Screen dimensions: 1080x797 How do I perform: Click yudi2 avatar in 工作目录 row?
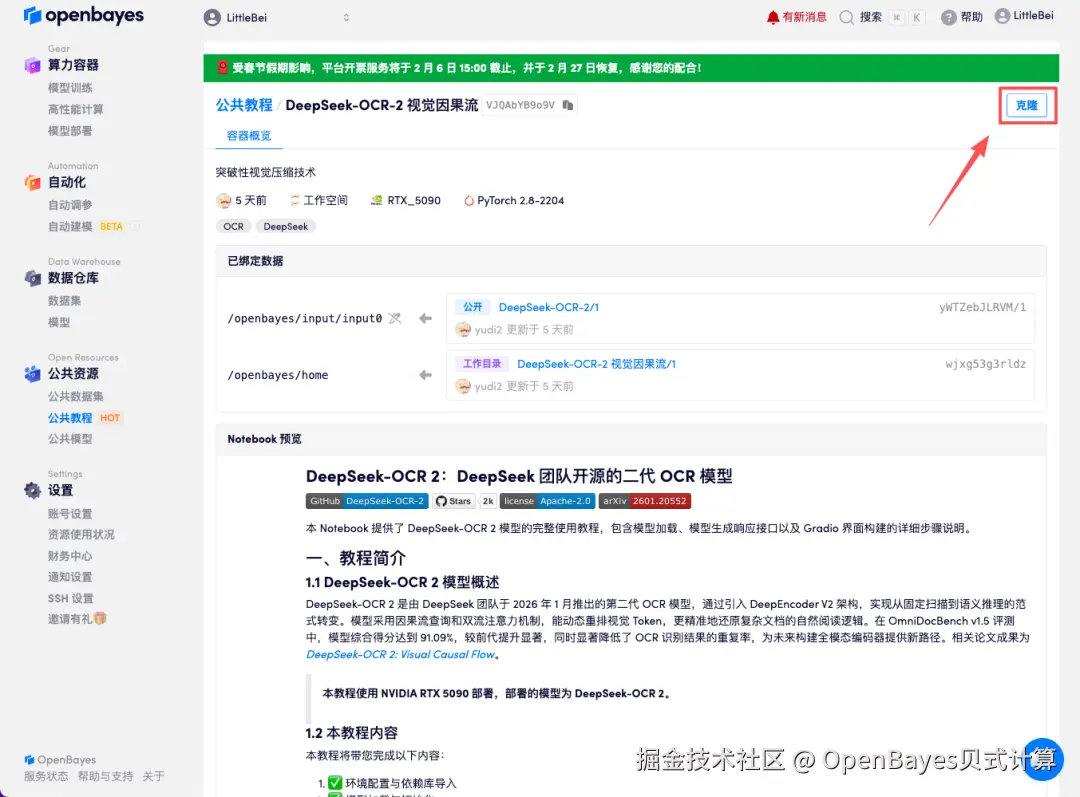[464, 386]
